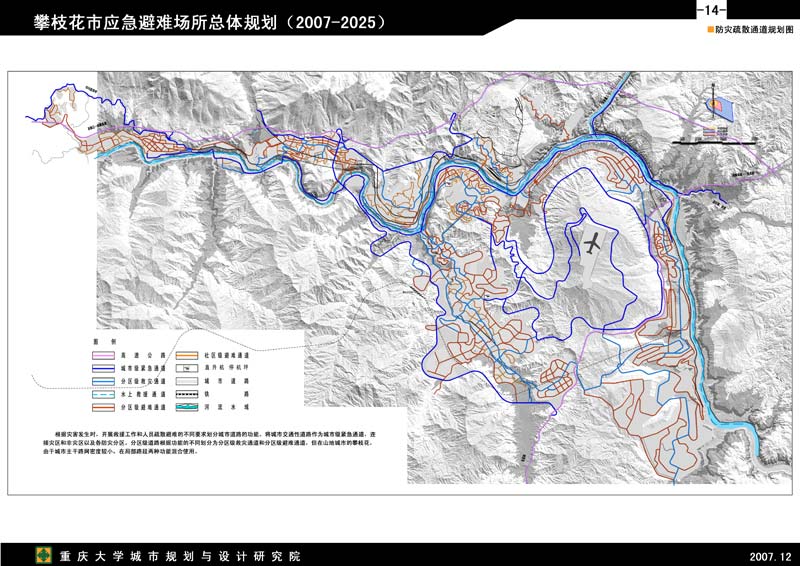
Task: Select the dark blue 城市级紧急通道 swatch
Action: click(104, 368)
